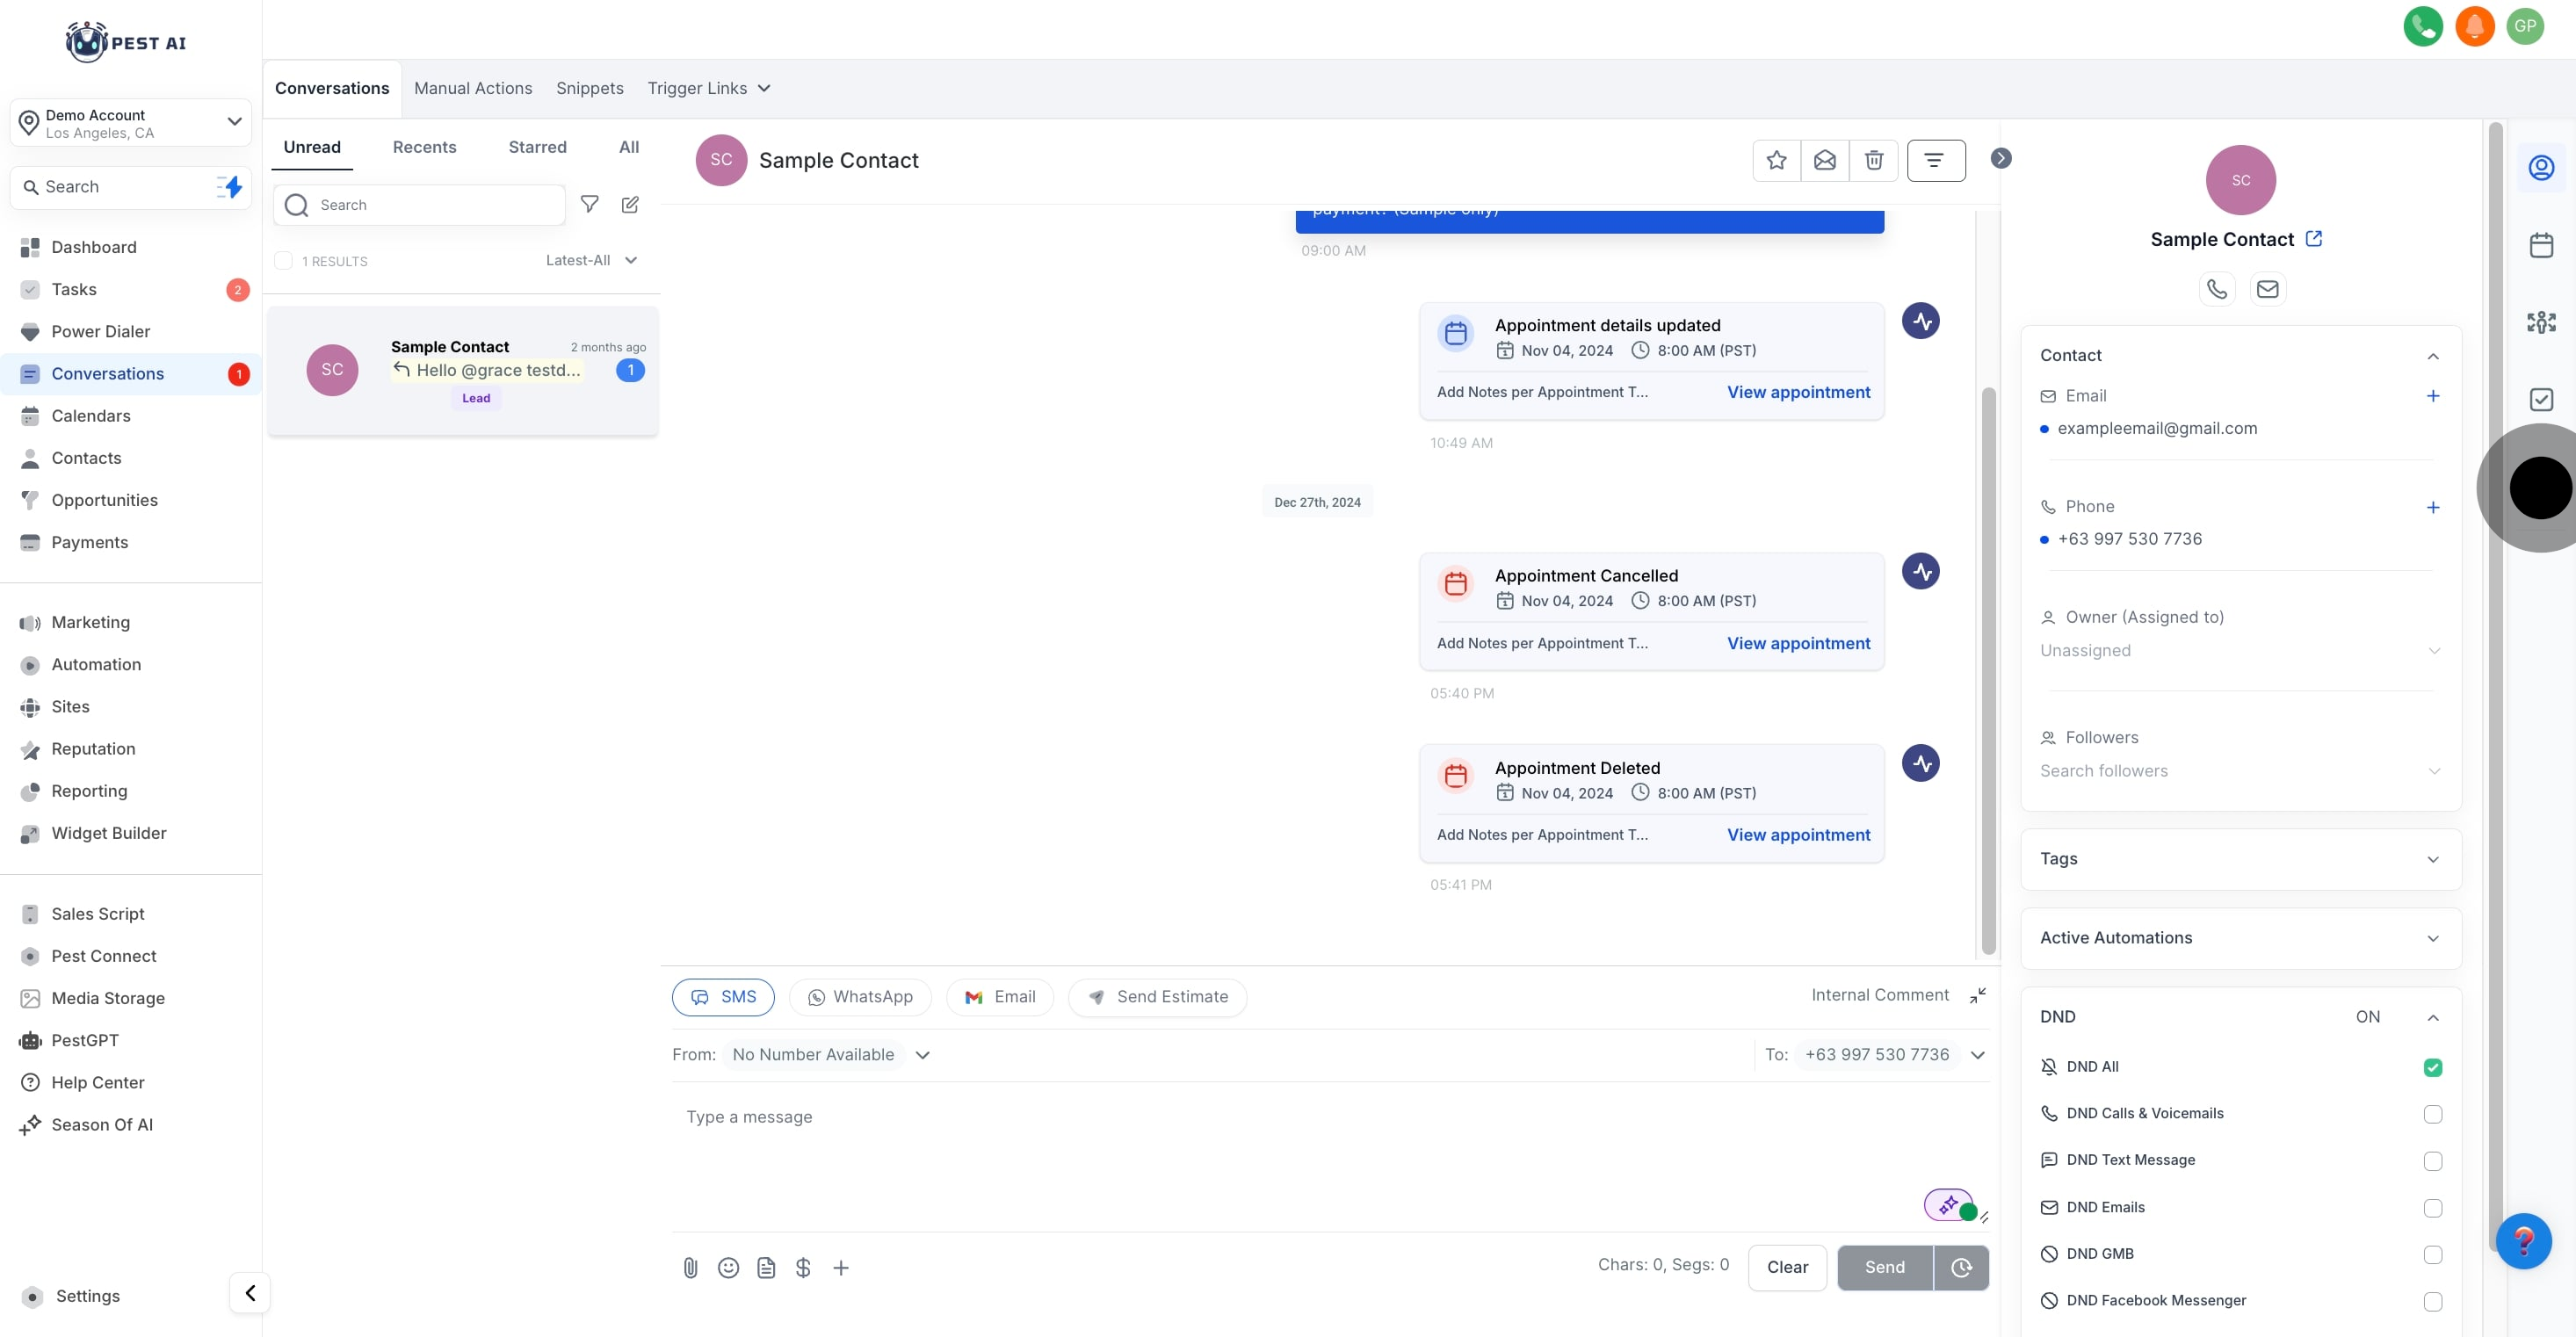Open the emoji picker in composer

[x=728, y=1267]
